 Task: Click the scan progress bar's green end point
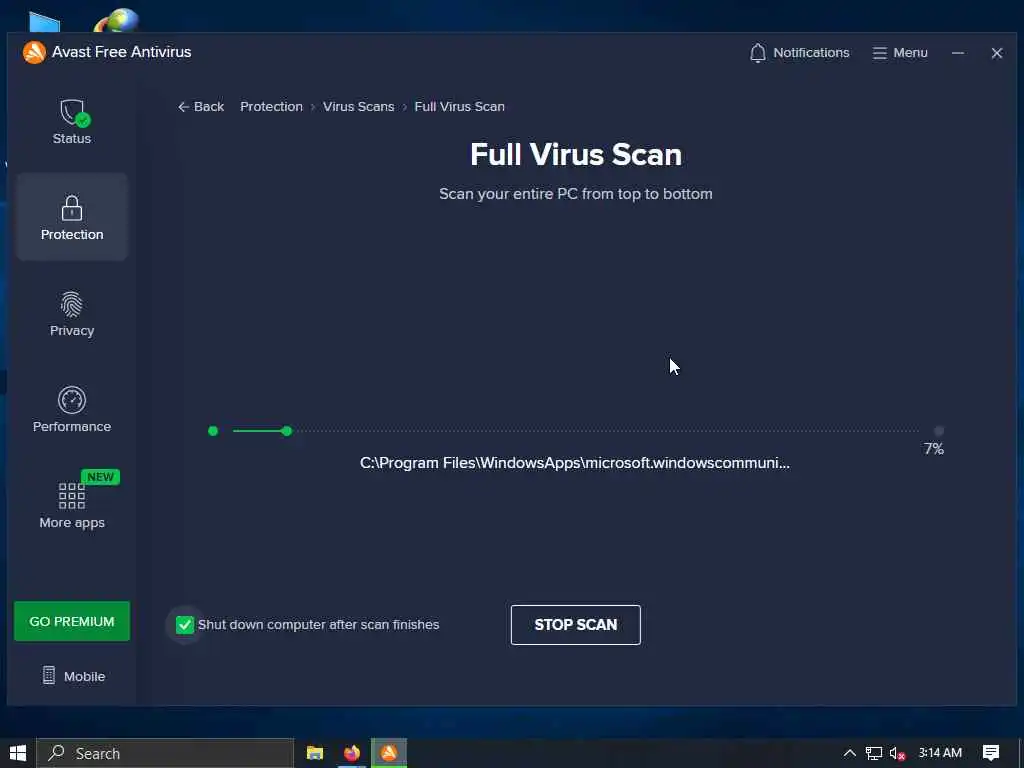tap(286, 431)
